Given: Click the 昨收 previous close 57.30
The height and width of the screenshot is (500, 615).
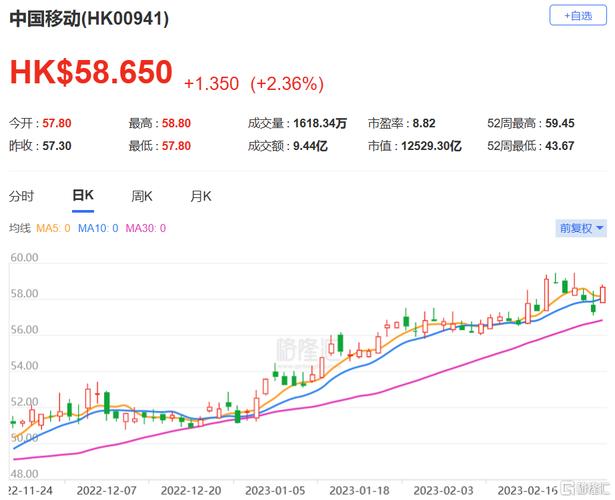Looking at the screenshot, I should [57, 146].
